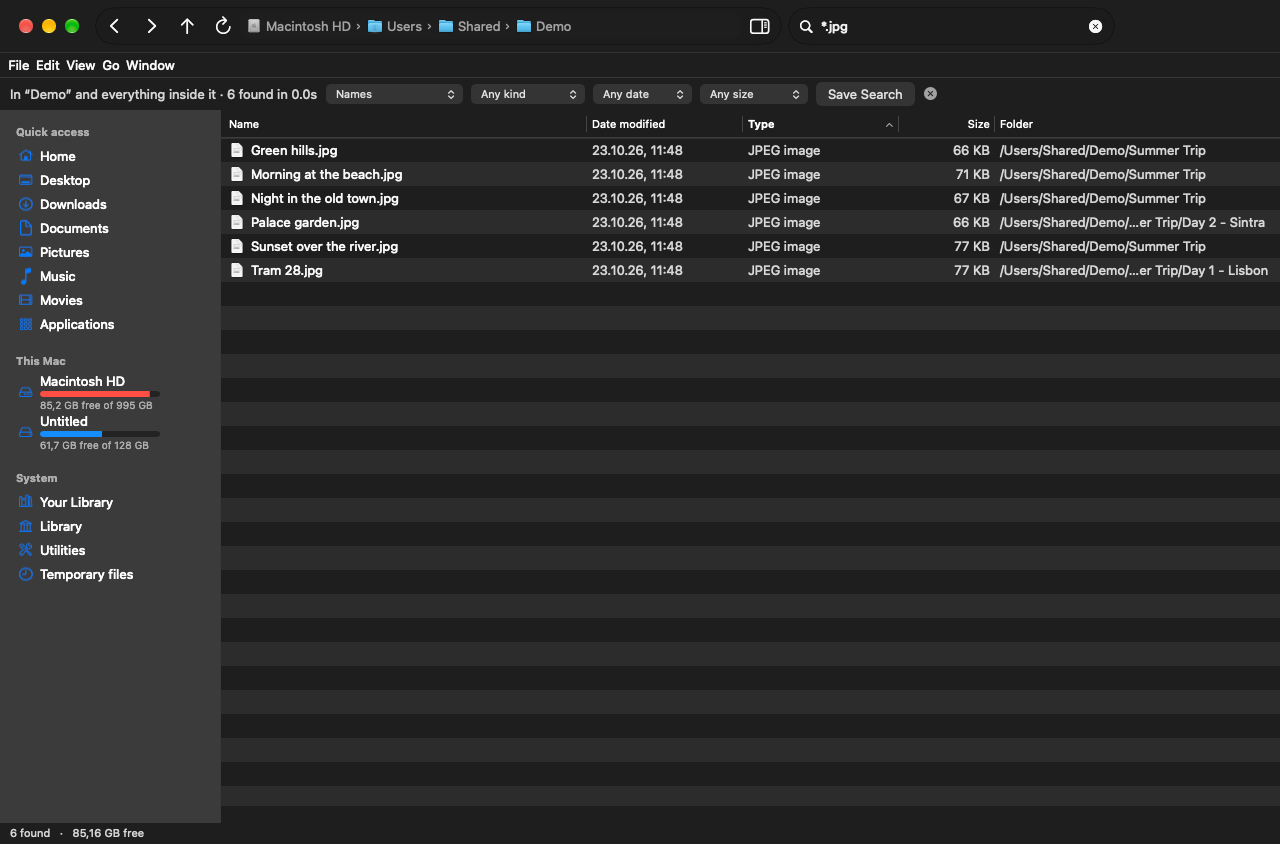Open the Any date filter dropdown

[x=643, y=94]
